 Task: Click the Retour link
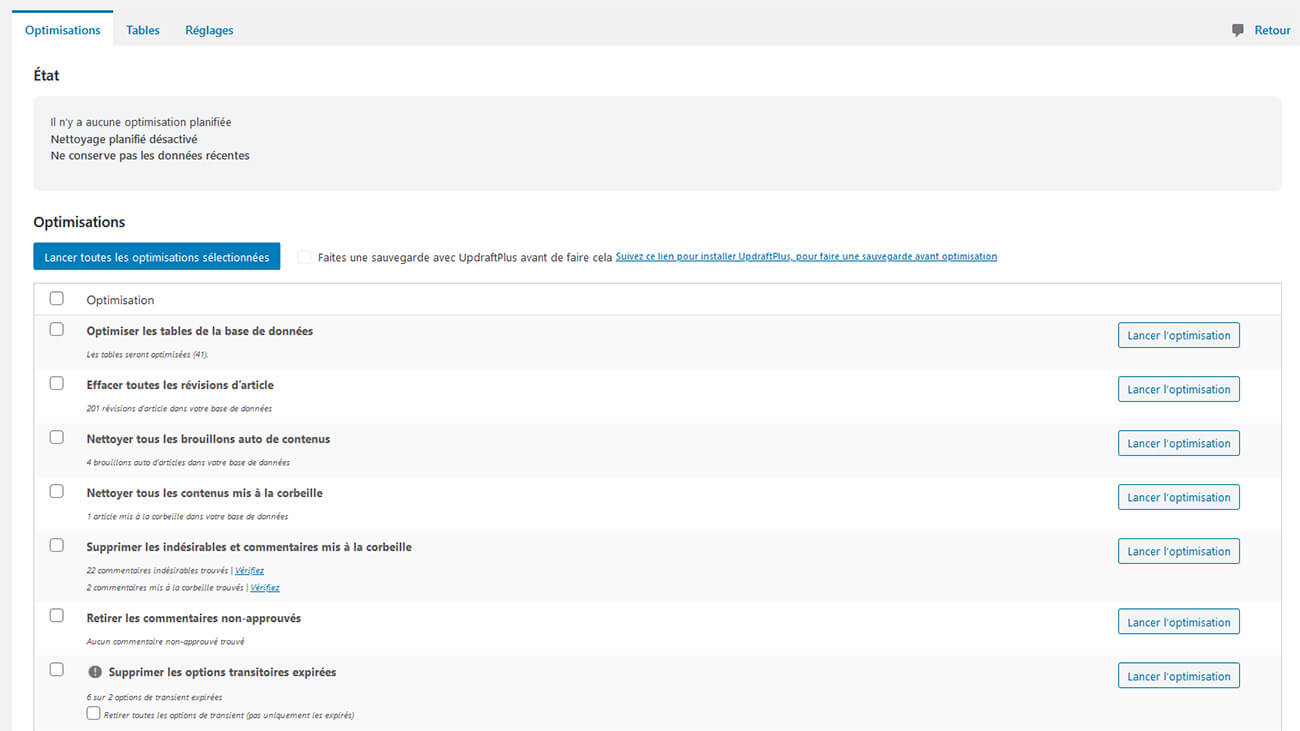[x=1272, y=30]
